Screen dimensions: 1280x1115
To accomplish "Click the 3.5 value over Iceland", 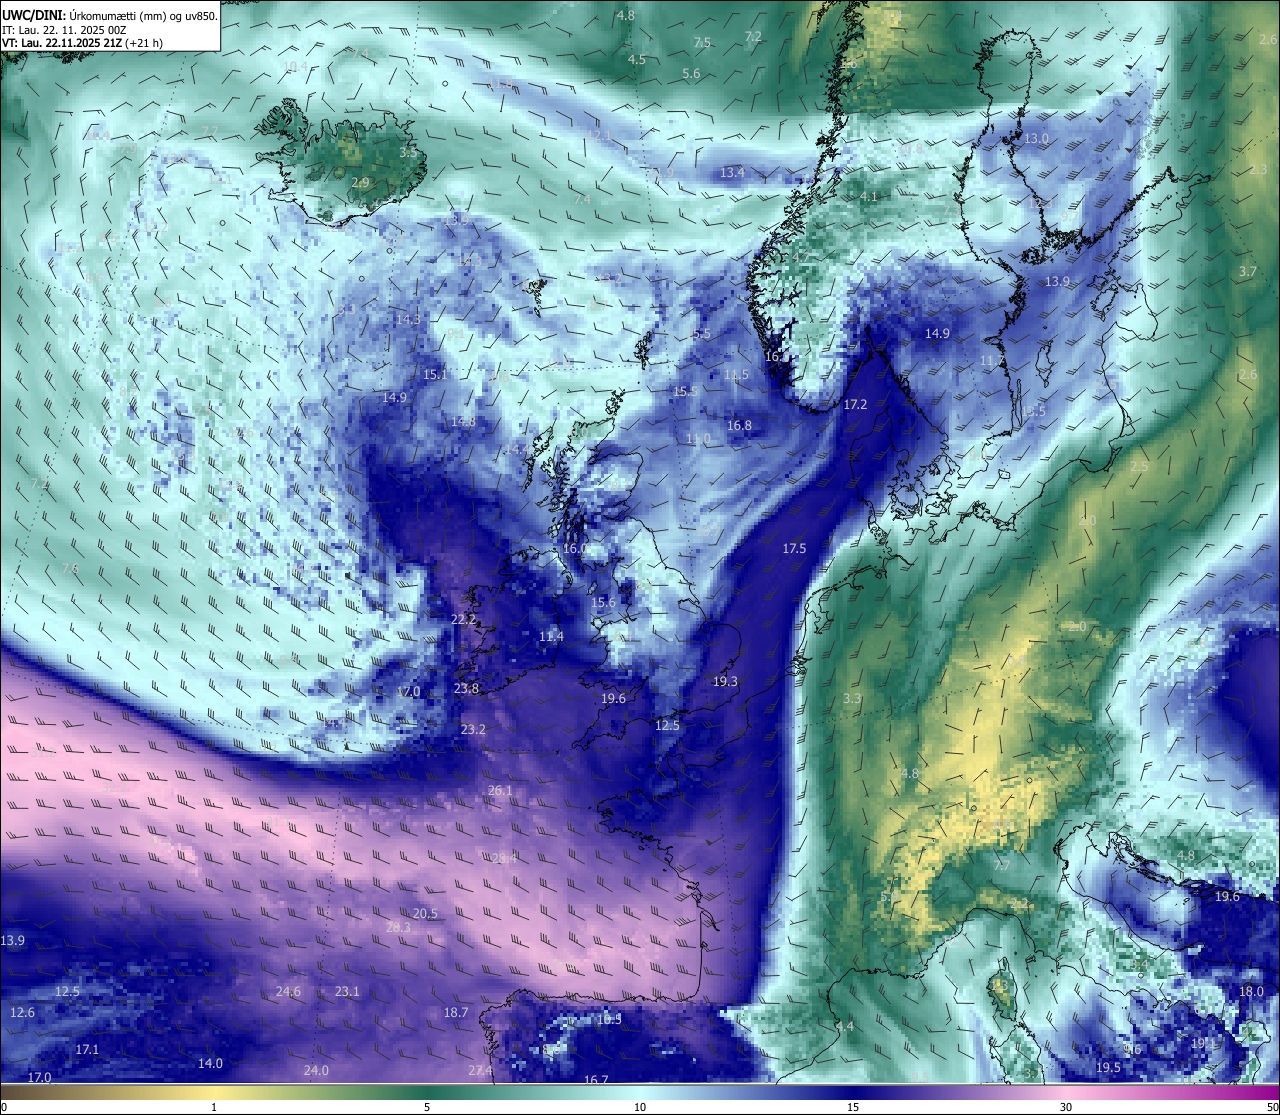I will (x=409, y=153).
